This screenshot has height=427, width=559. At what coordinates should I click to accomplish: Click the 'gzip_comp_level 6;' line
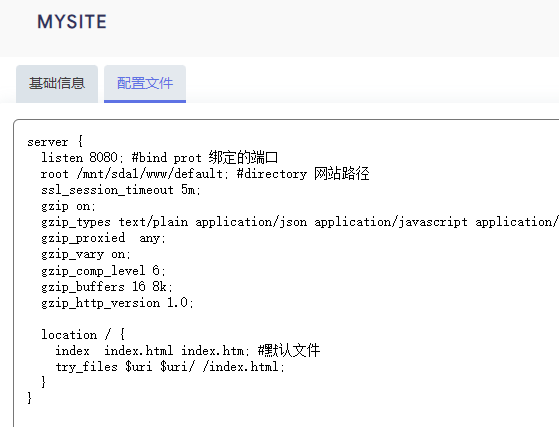(x=103, y=271)
